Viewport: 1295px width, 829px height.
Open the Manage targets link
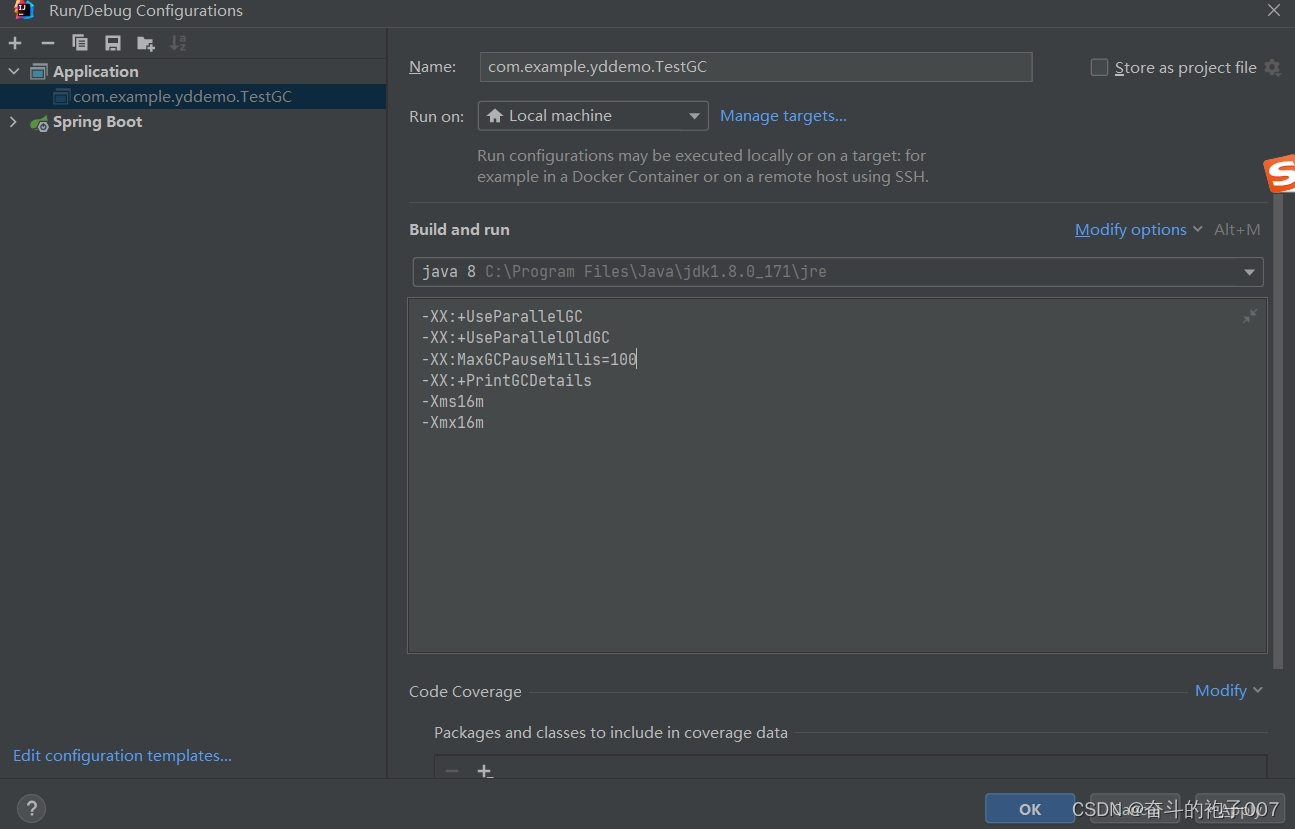pos(783,116)
